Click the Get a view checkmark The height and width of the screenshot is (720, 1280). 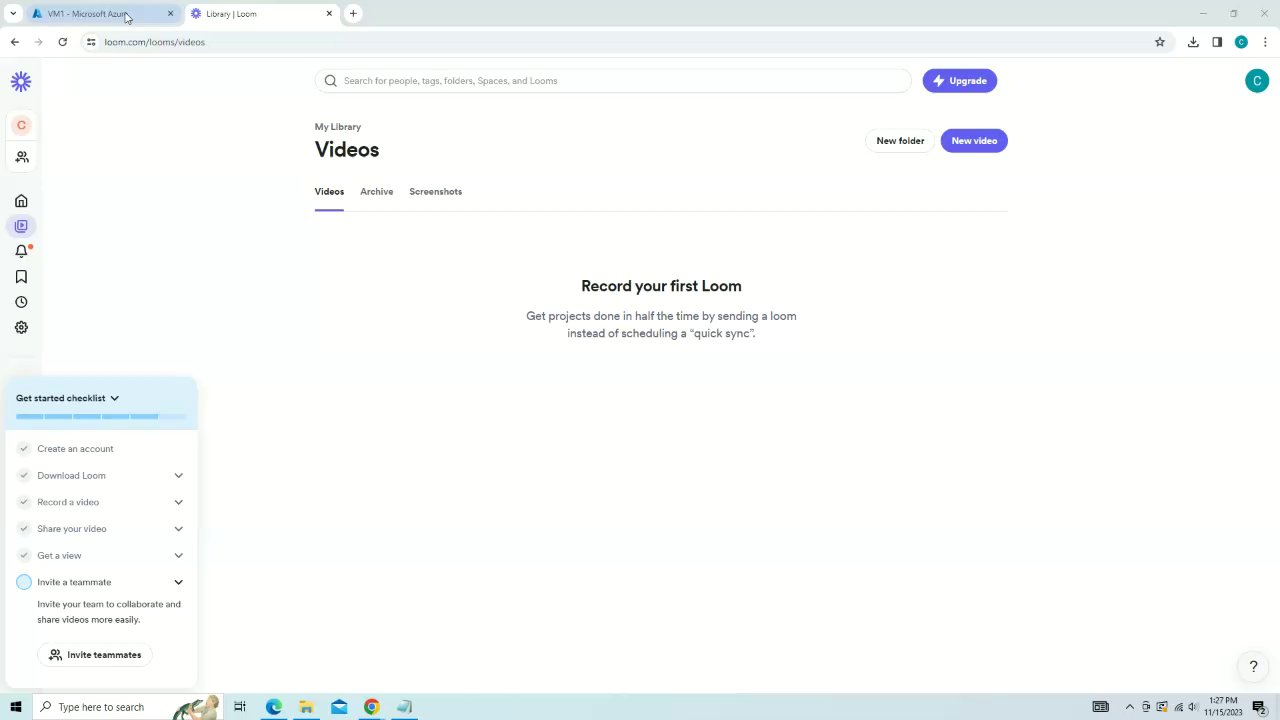[x=24, y=555]
